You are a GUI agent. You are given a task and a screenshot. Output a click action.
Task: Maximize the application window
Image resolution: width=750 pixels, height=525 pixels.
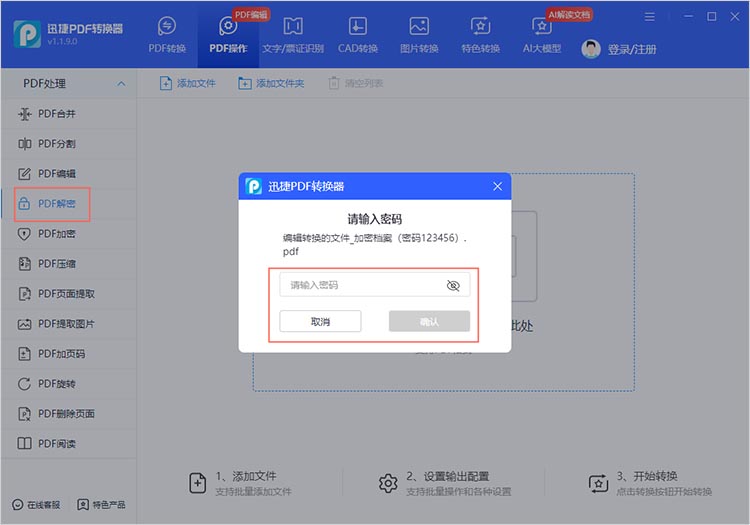[712, 17]
